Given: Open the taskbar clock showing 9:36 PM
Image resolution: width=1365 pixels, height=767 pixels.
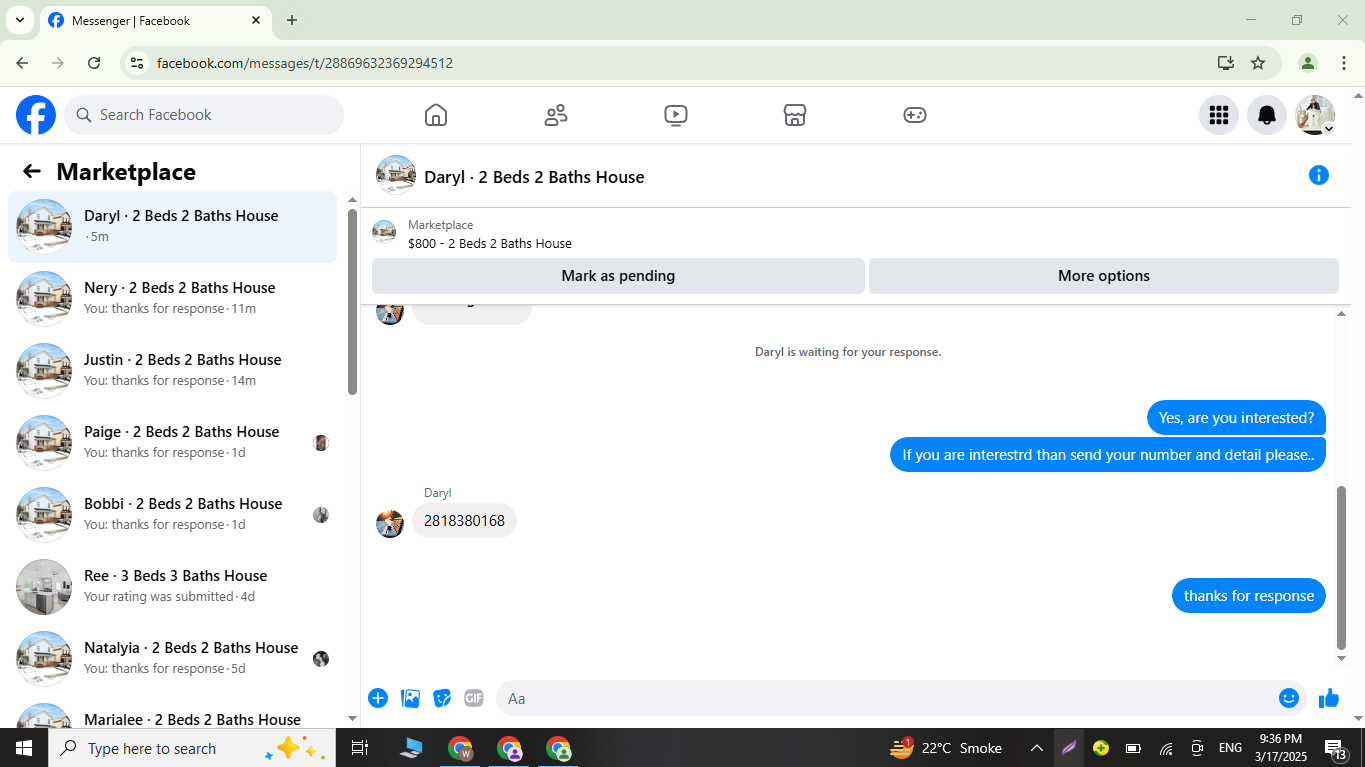Looking at the screenshot, I should tap(1280, 748).
